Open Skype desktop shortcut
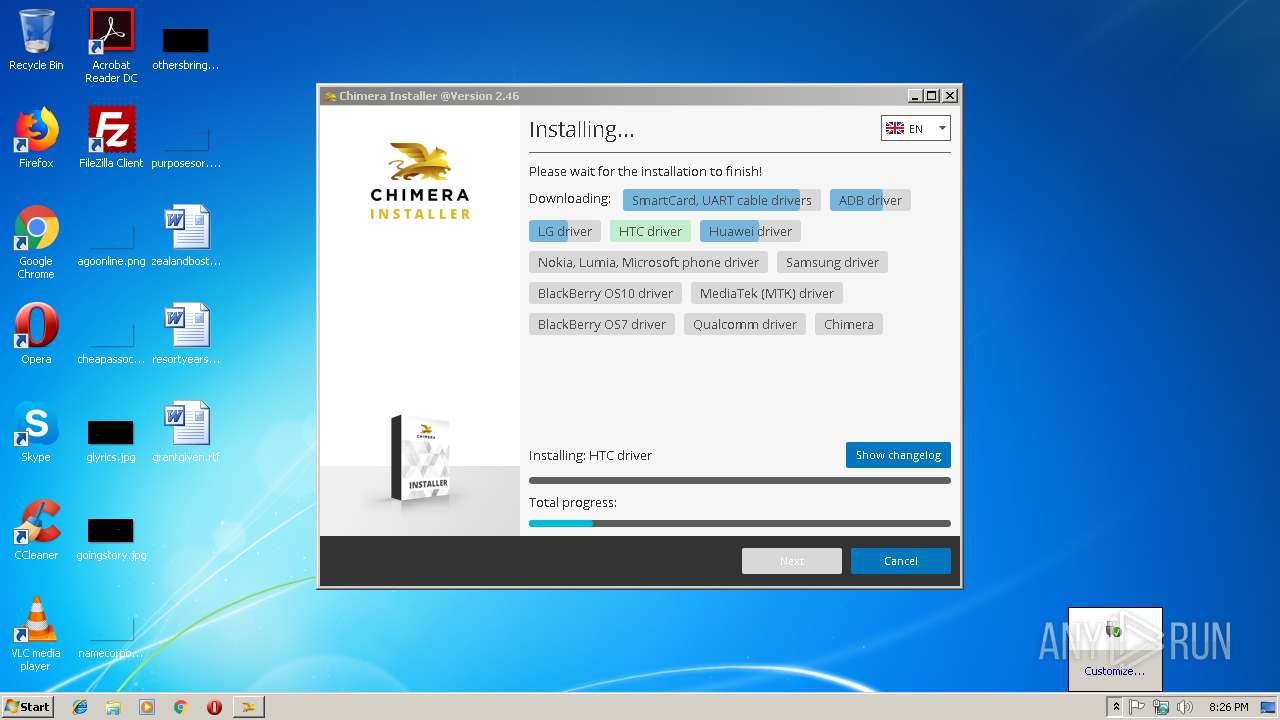This screenshot has height=720, width=1280. coord(36,432)
